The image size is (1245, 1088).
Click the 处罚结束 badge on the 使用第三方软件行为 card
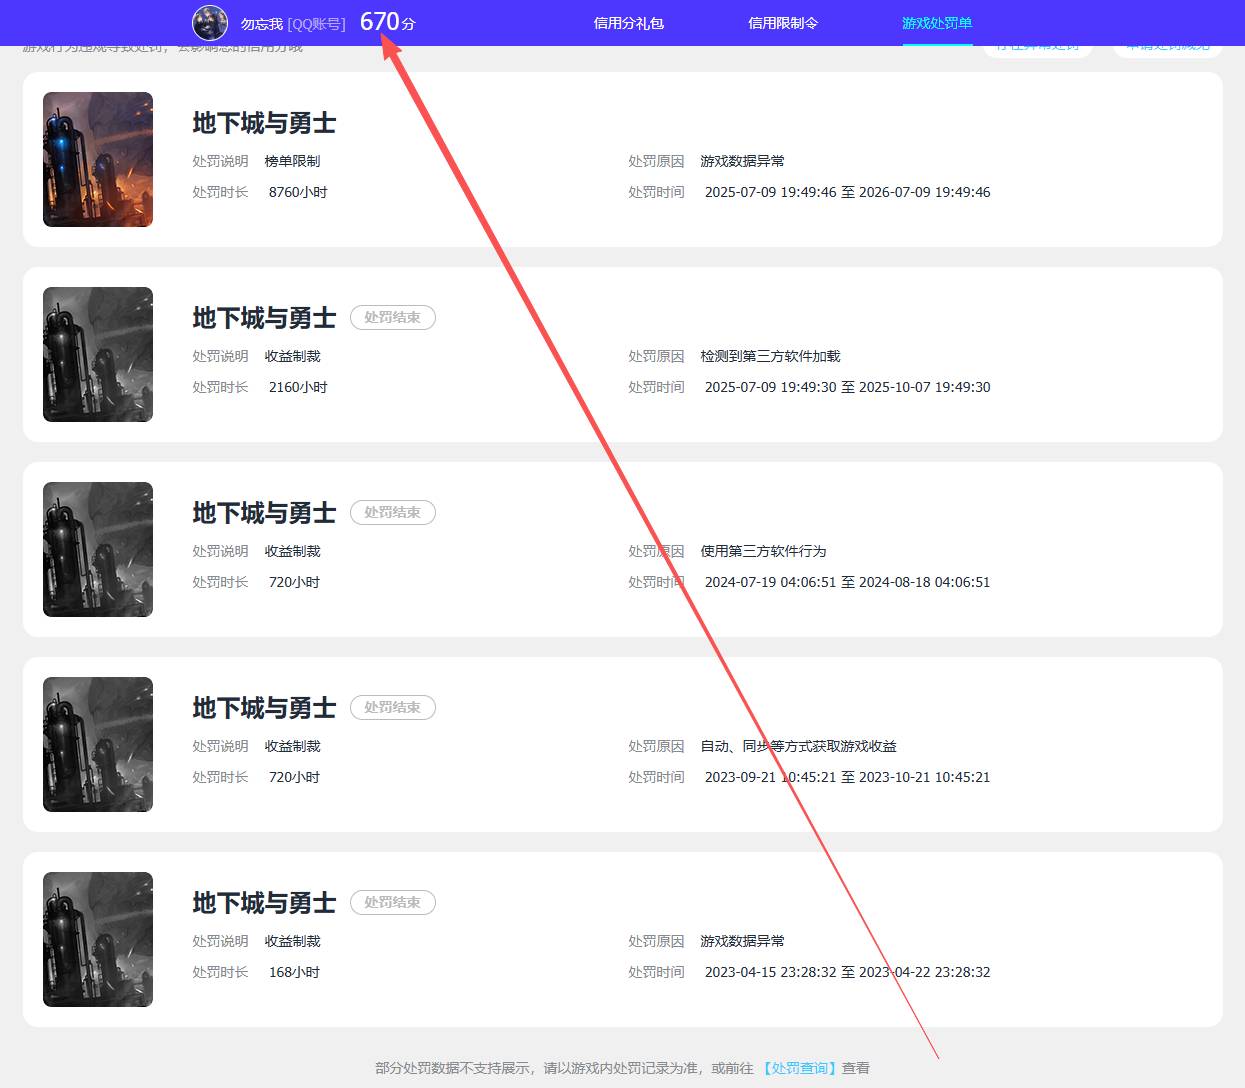(393, 512)
